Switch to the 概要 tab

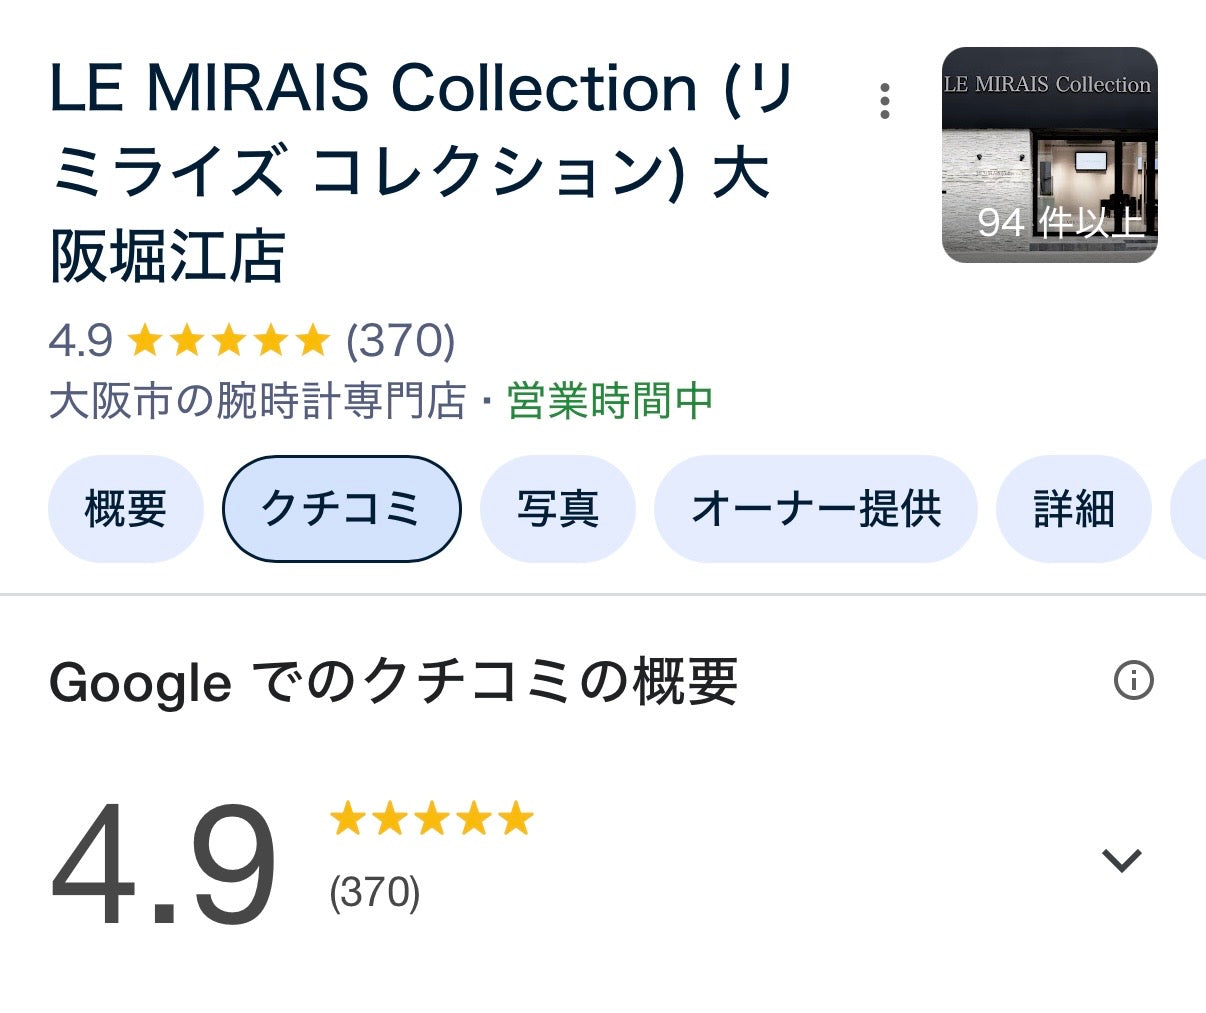click(126, 509)
